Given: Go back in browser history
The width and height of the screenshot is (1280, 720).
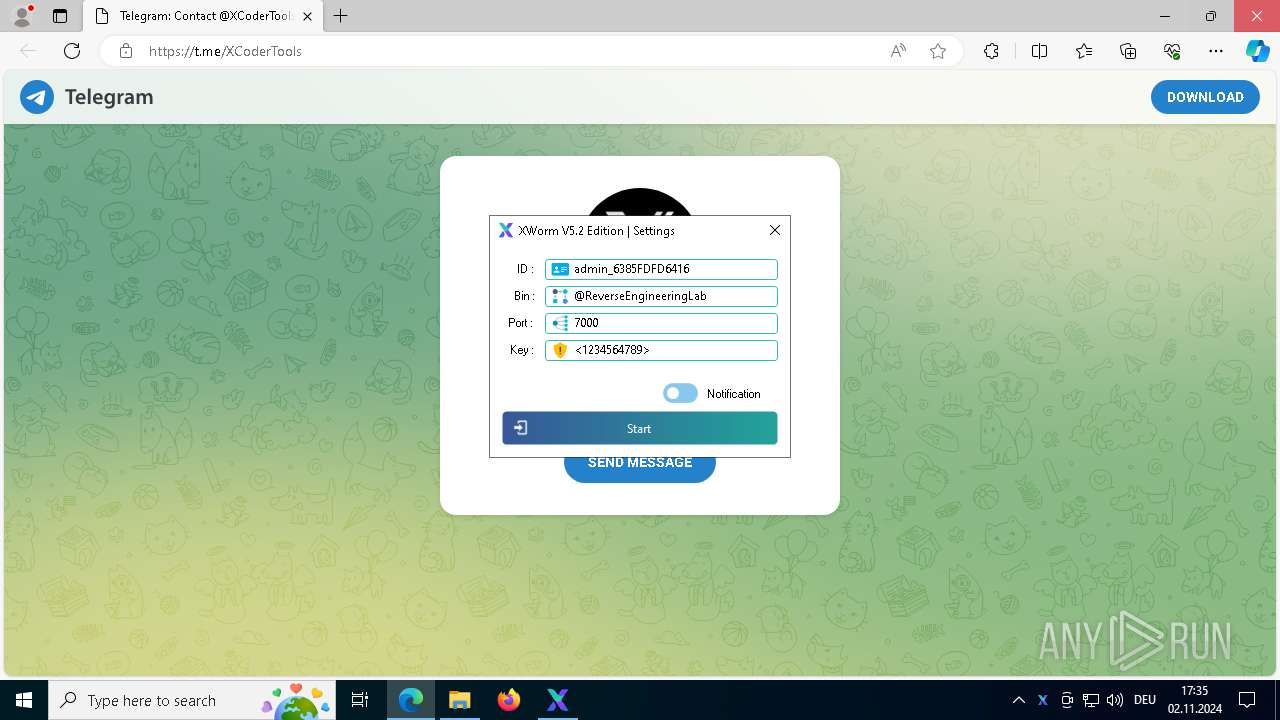Looking at the screenshot, I should (28, 51).
